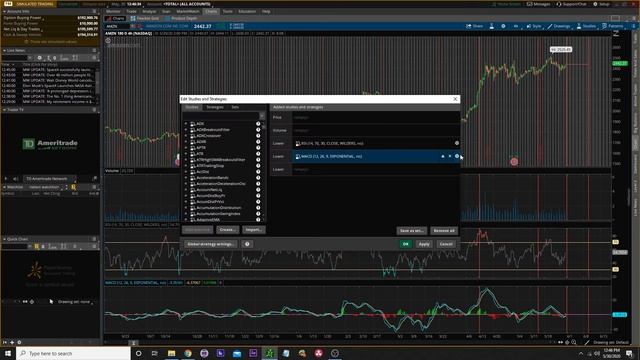640x360 pixels.
Task: Open the Product Depth sub-tab
Action: tap(181, 18)
